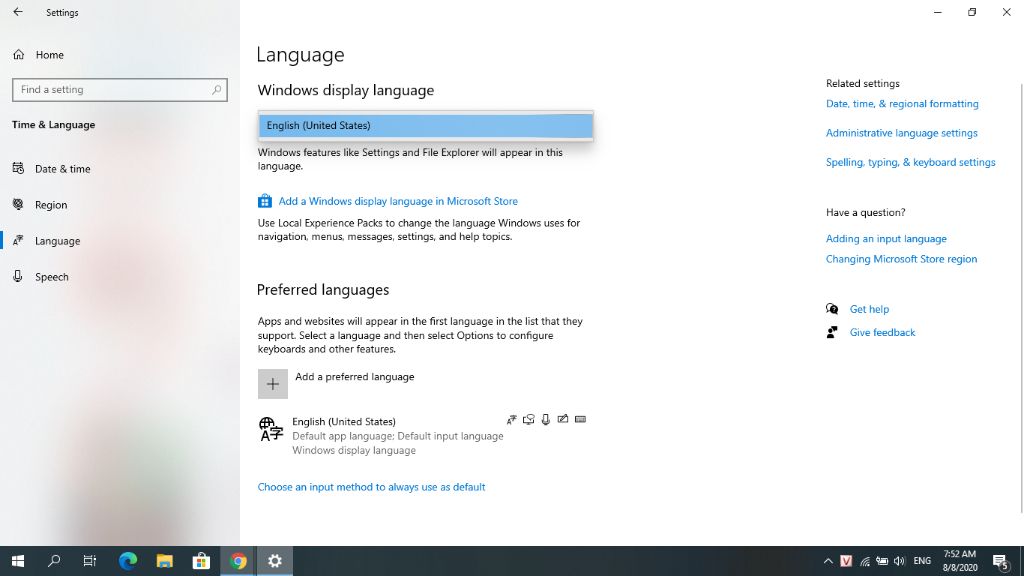Image resolution: width=1024 pixels, height=576 pixels.
Task: Click the Find a setting search box
Action: 120,89
